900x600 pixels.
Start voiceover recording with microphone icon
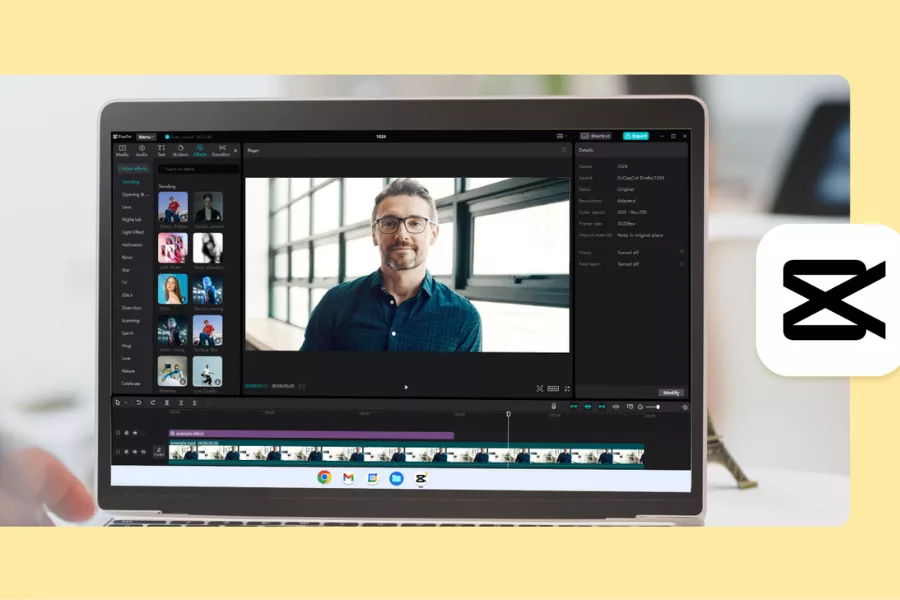pyautogui.click(x=553, y=407)
